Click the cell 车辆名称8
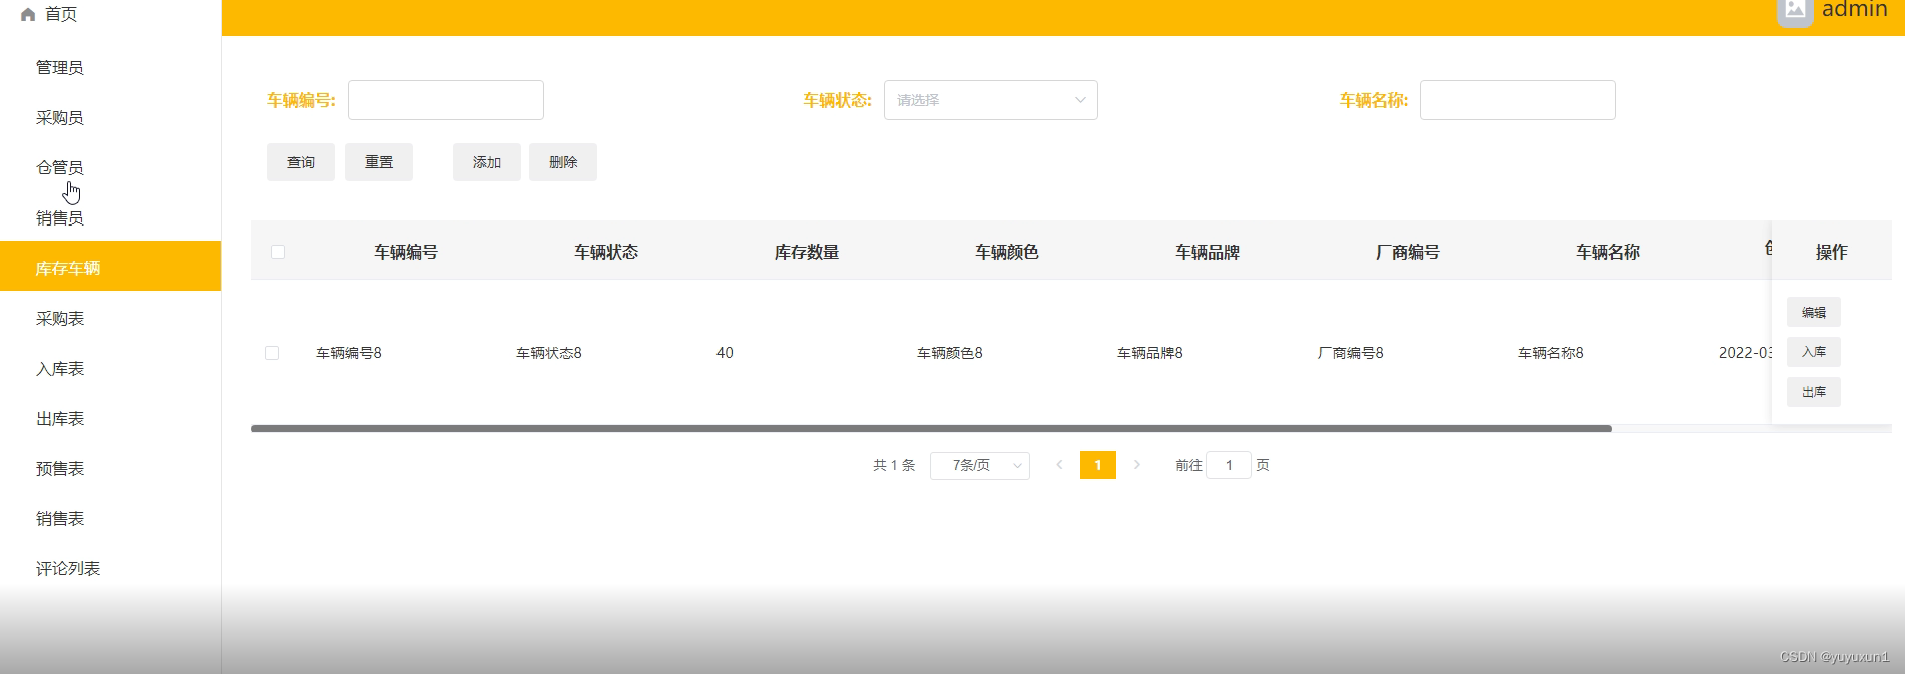The image size is (1905, 674). (1551, 353)
